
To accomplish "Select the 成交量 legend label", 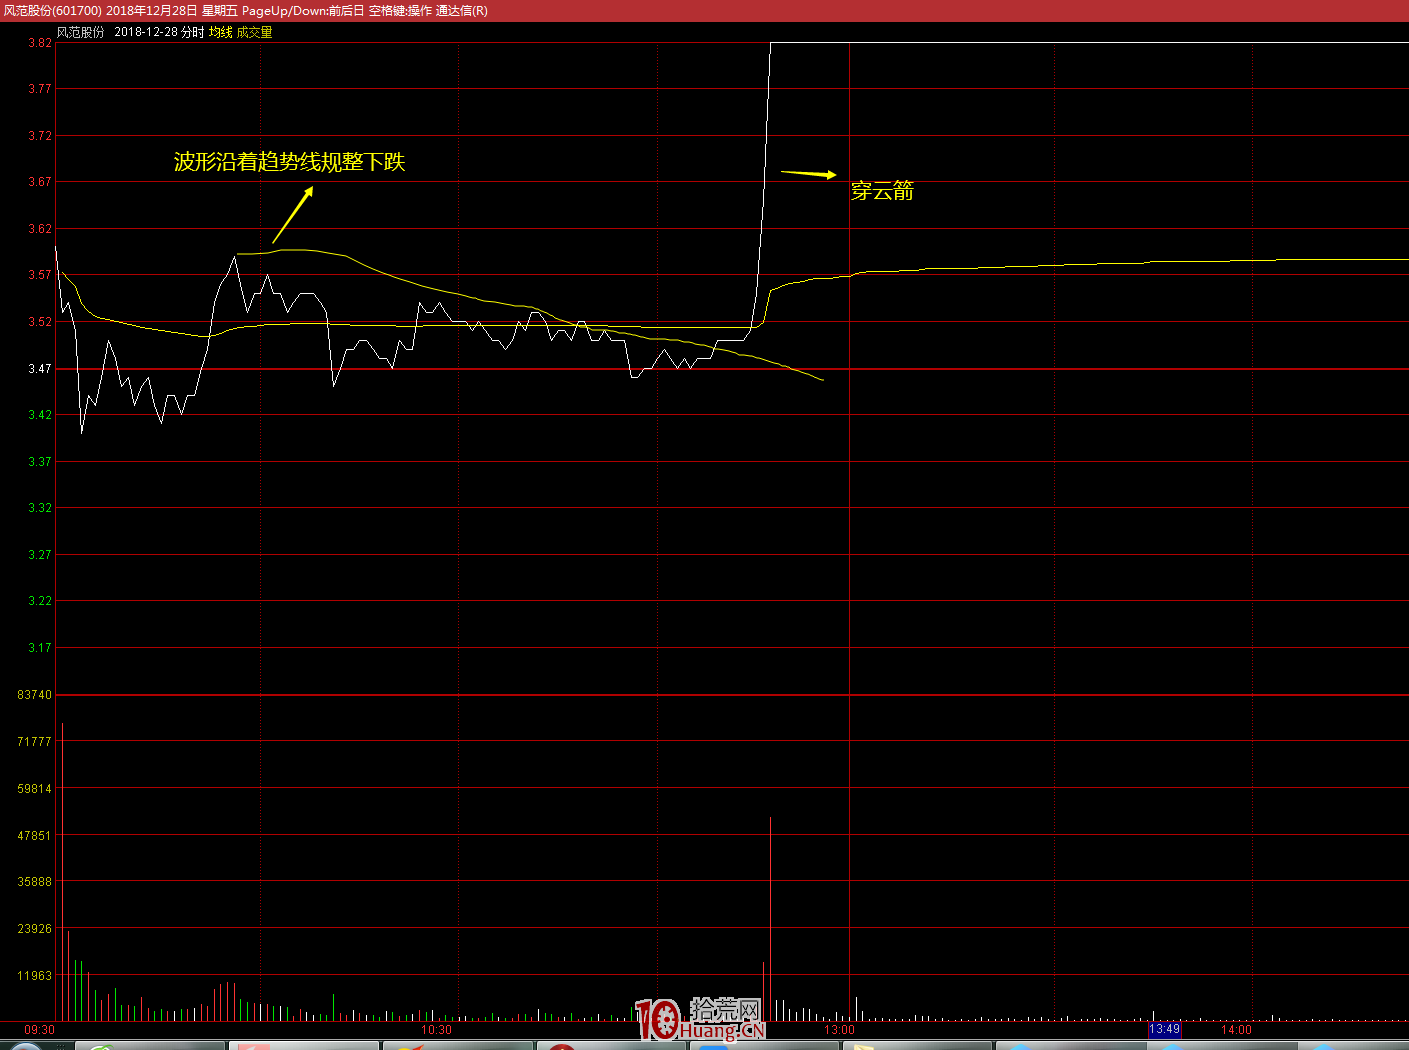I will pyautogui.click(x=254, y=32).
